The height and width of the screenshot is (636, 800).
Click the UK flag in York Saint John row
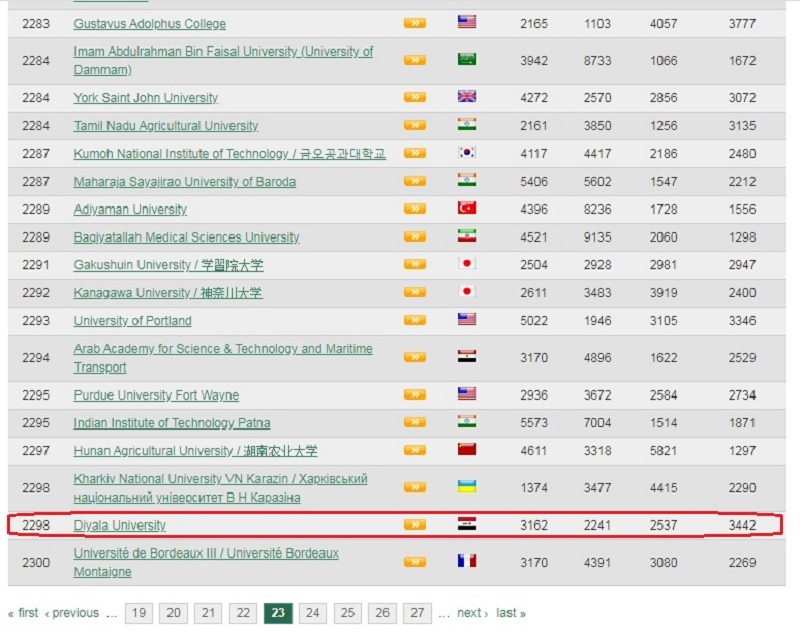coord(467,96)
